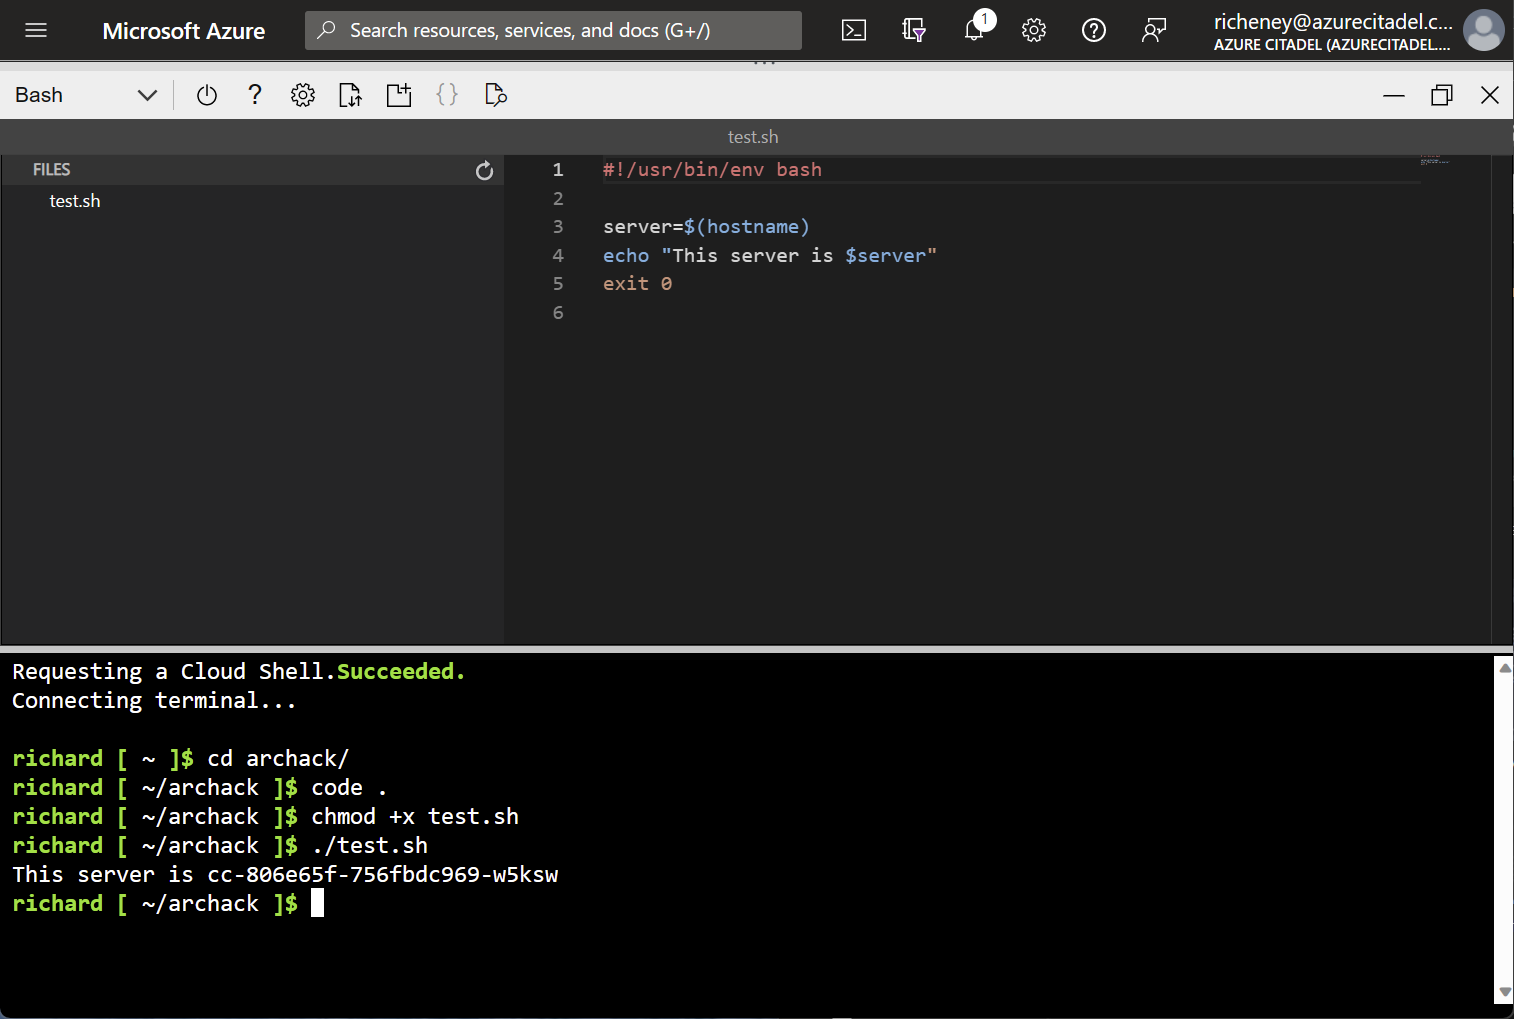The width and height of the screenshot is (1514, 1019).
Task: Open the Help question mark in header
Action: [x=1094, y=30]
